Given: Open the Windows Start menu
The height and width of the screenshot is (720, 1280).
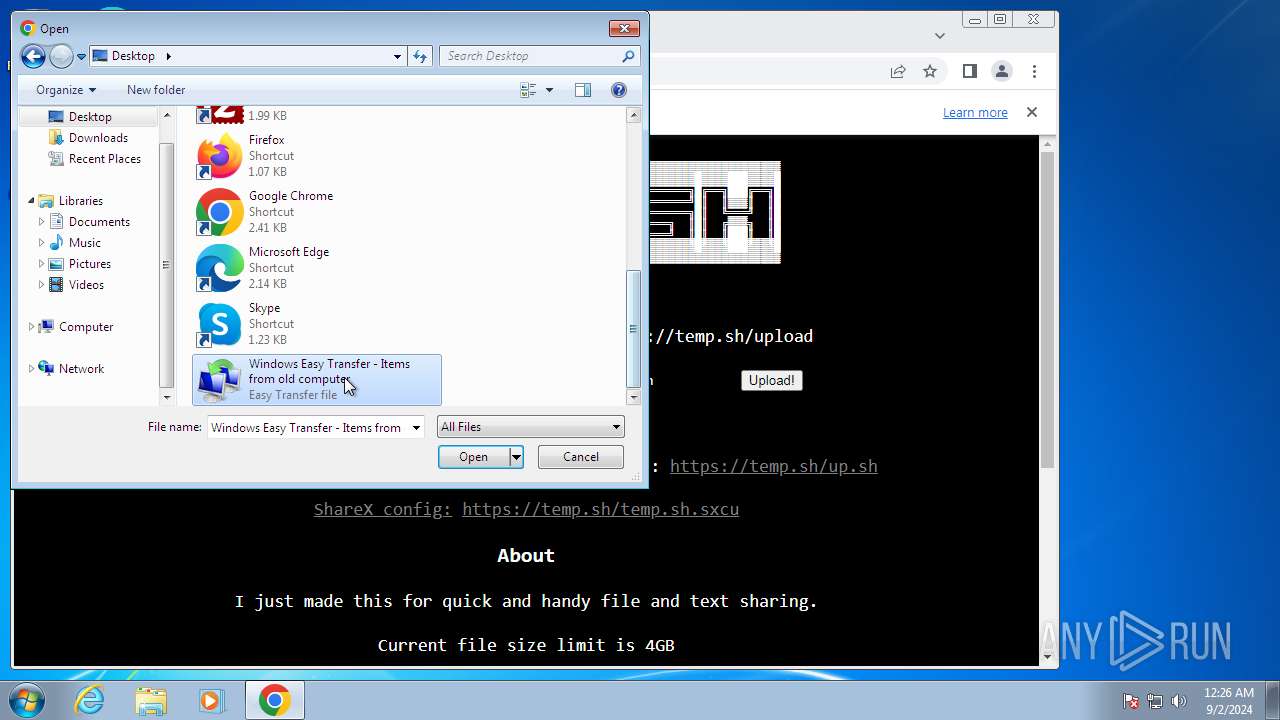Looking at the screenshot, I should 26,700.
